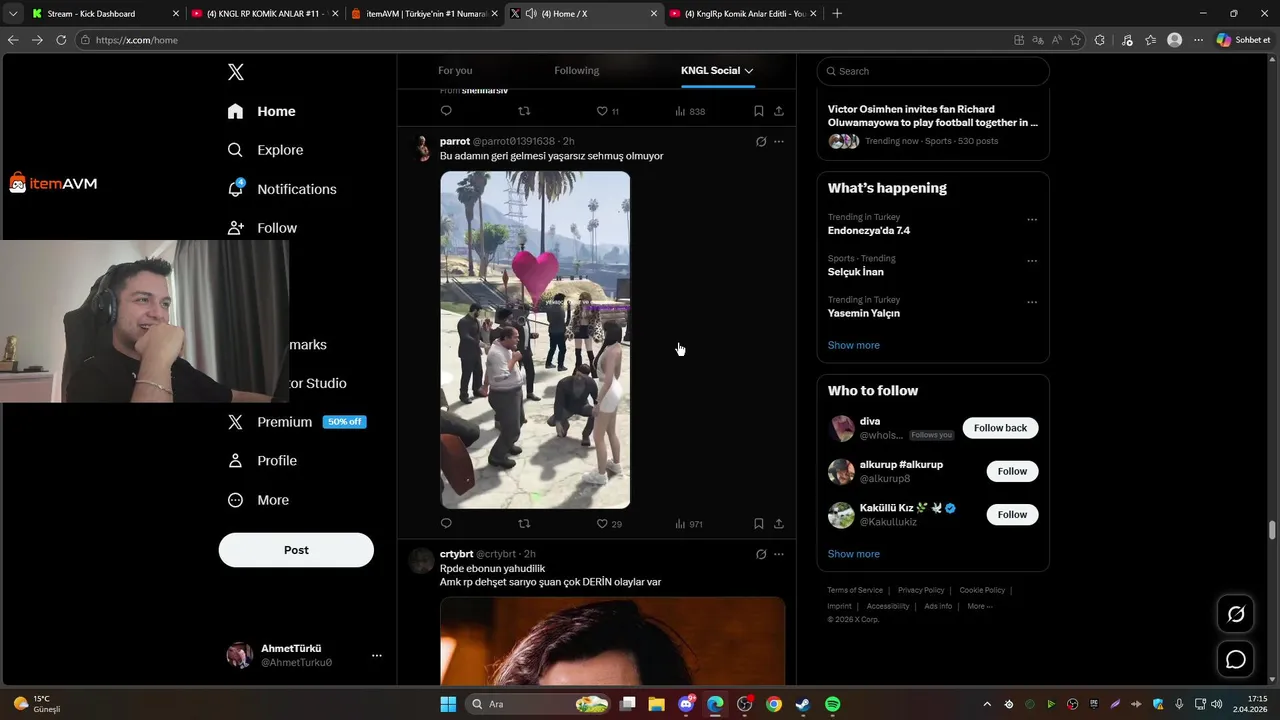This screenshot has width=1280, height=720.
Task: Open the video in parrot's post
Action: 535,340
